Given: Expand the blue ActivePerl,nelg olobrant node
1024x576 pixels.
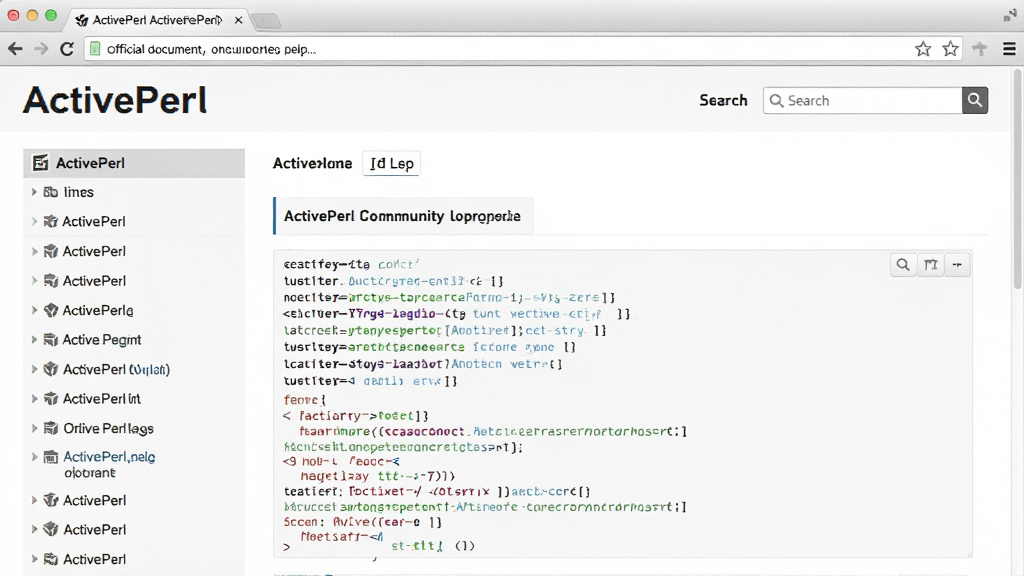Looking at the screenshot, I should pos(34,456).
